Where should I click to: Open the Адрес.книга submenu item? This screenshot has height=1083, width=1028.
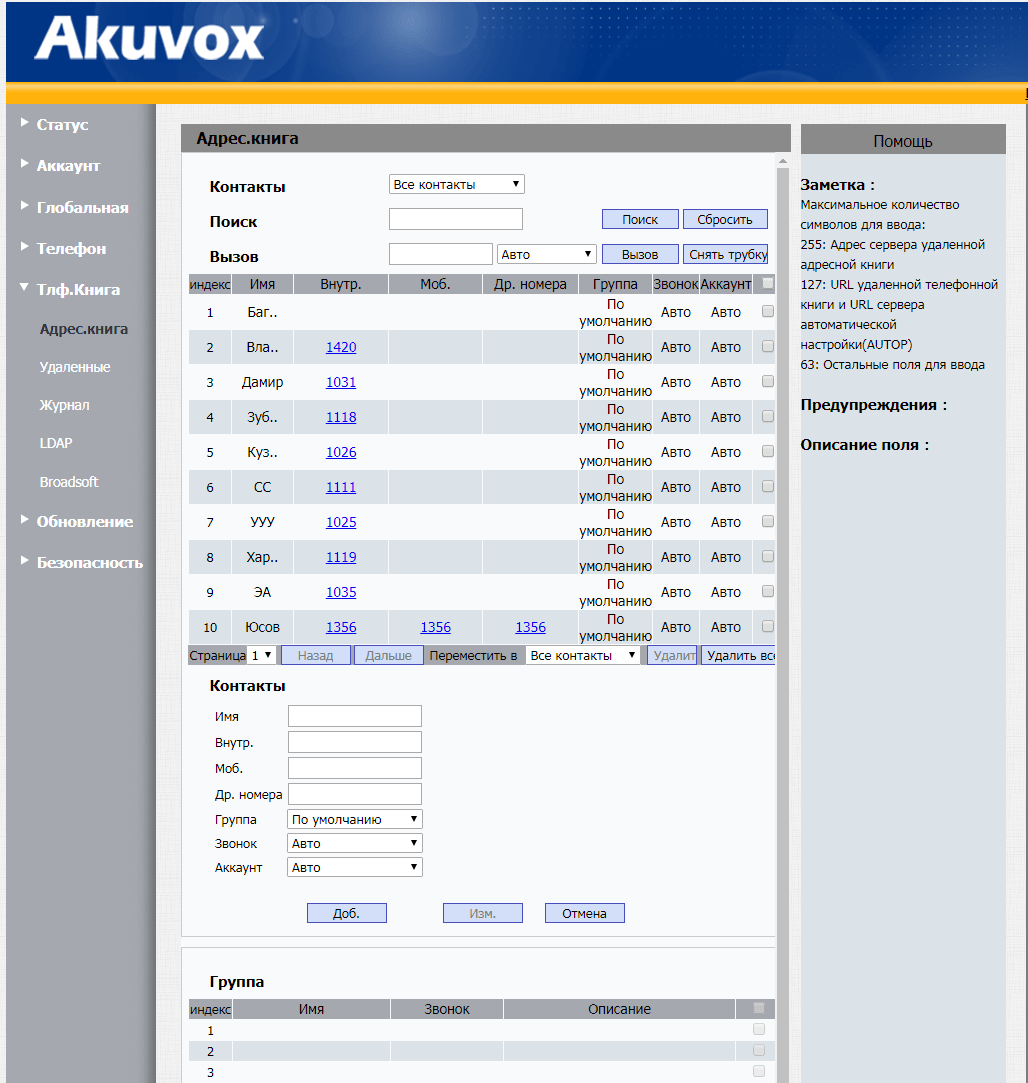coord(84,329)
